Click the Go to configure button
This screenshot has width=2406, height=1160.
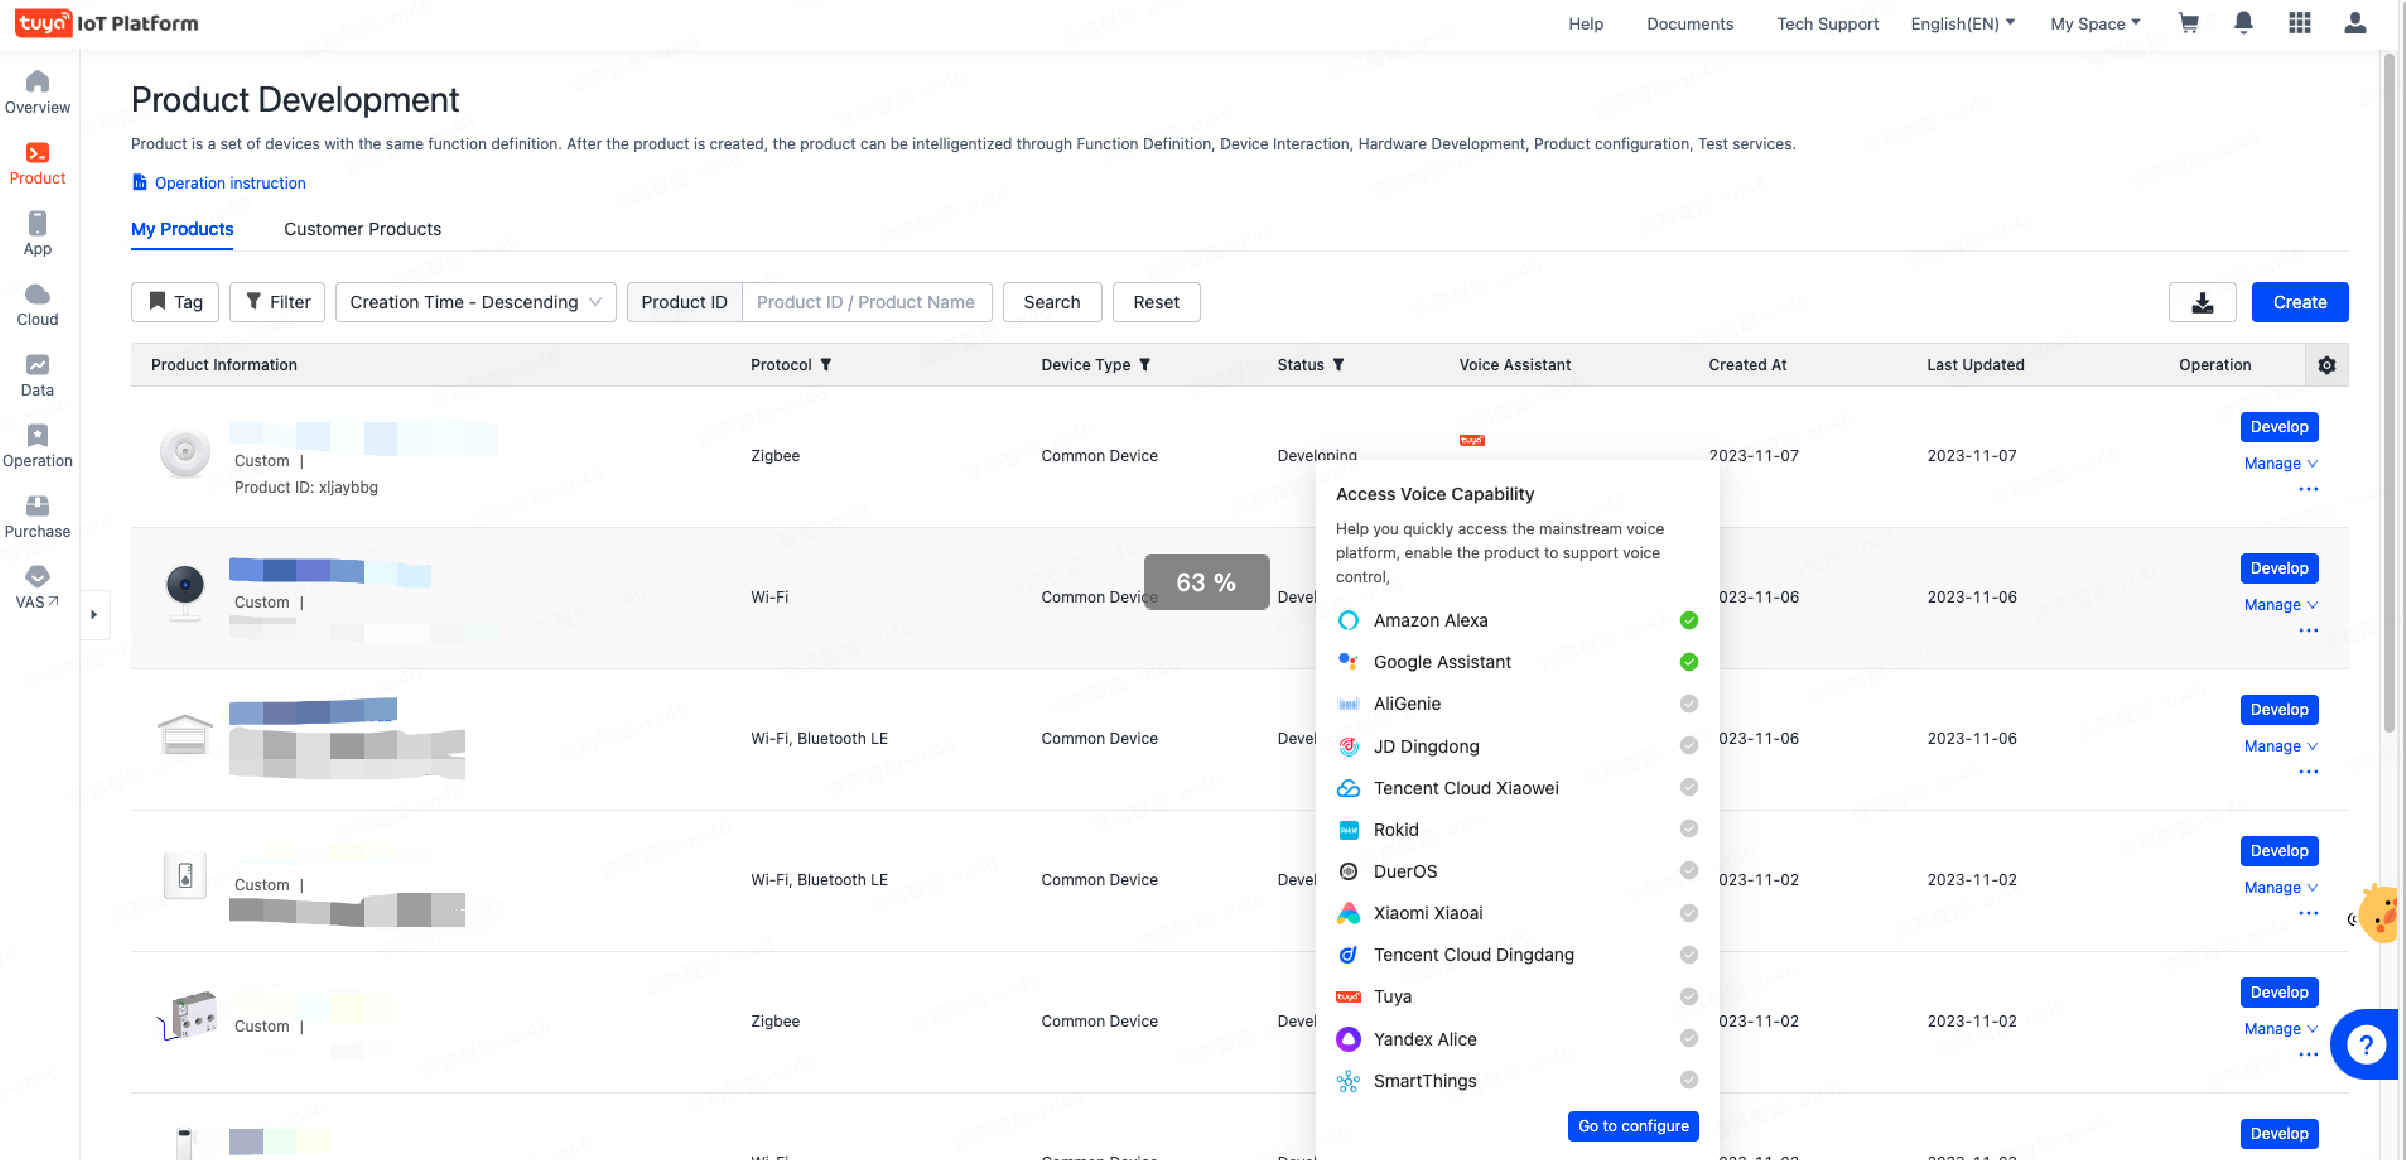click(x=1633, y=1126)
